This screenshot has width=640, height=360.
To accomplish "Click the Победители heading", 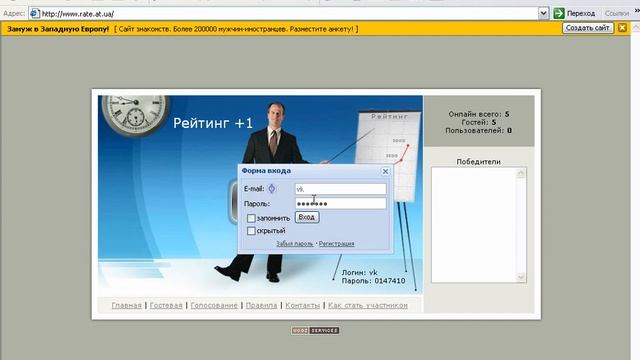I will 478,162.
